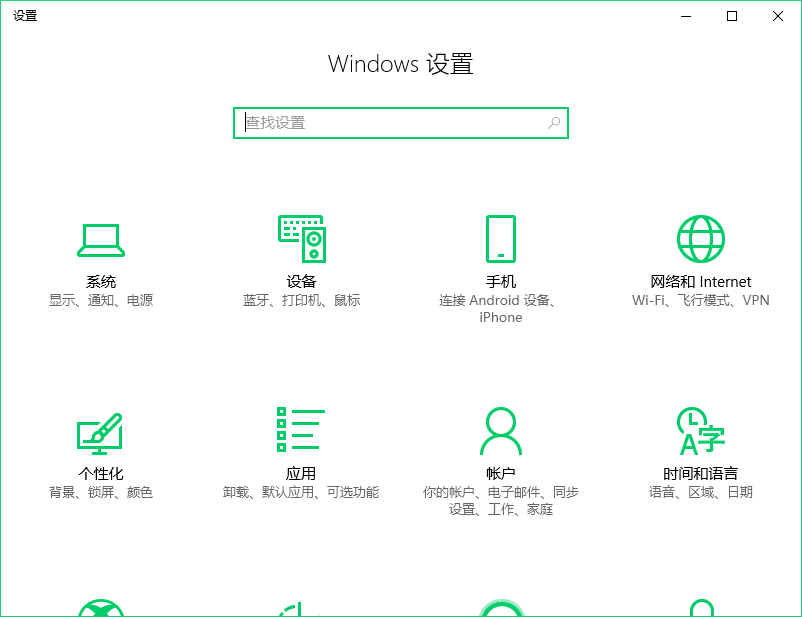Open the 网络和 Internet globe icon
802x617 pixels.
(x=700, y=238)
